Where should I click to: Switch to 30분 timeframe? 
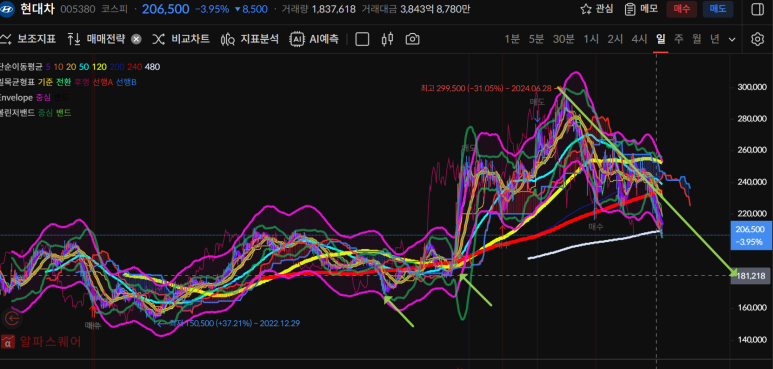[563, 39]
